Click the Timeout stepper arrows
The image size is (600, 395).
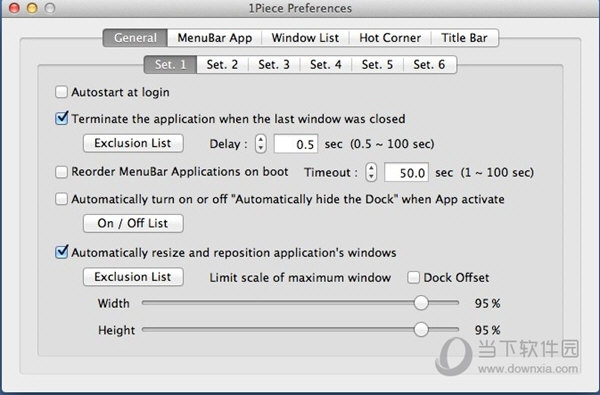pyautogui.click(x=371, y=172)
